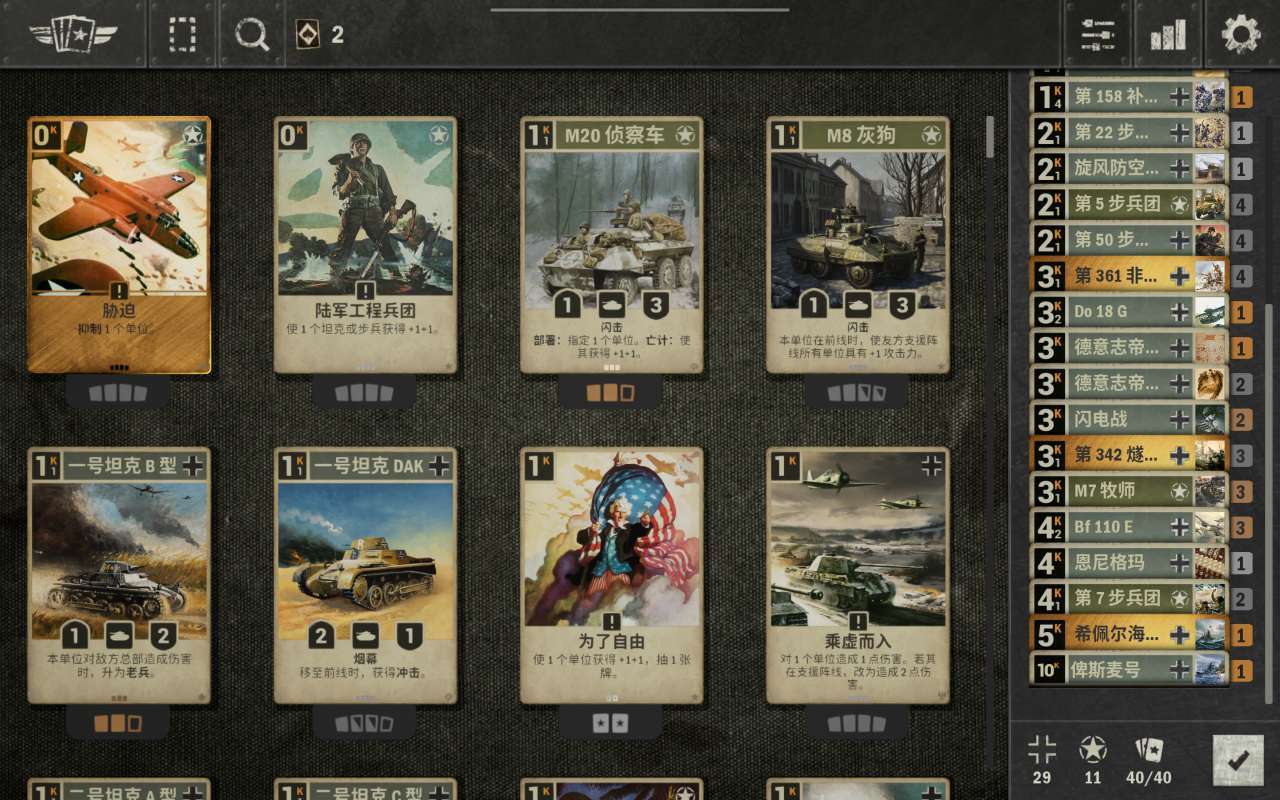Click the card collection vertical scrollbar
The width and height of the screenshot is (1280, 800).
pos(990,137)
